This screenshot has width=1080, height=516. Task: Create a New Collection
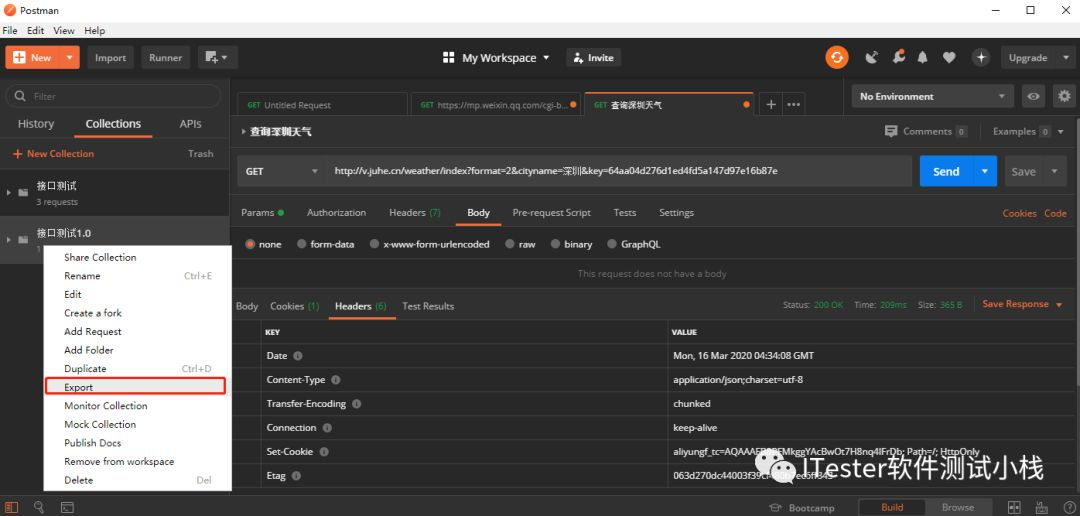pos(53,154)
